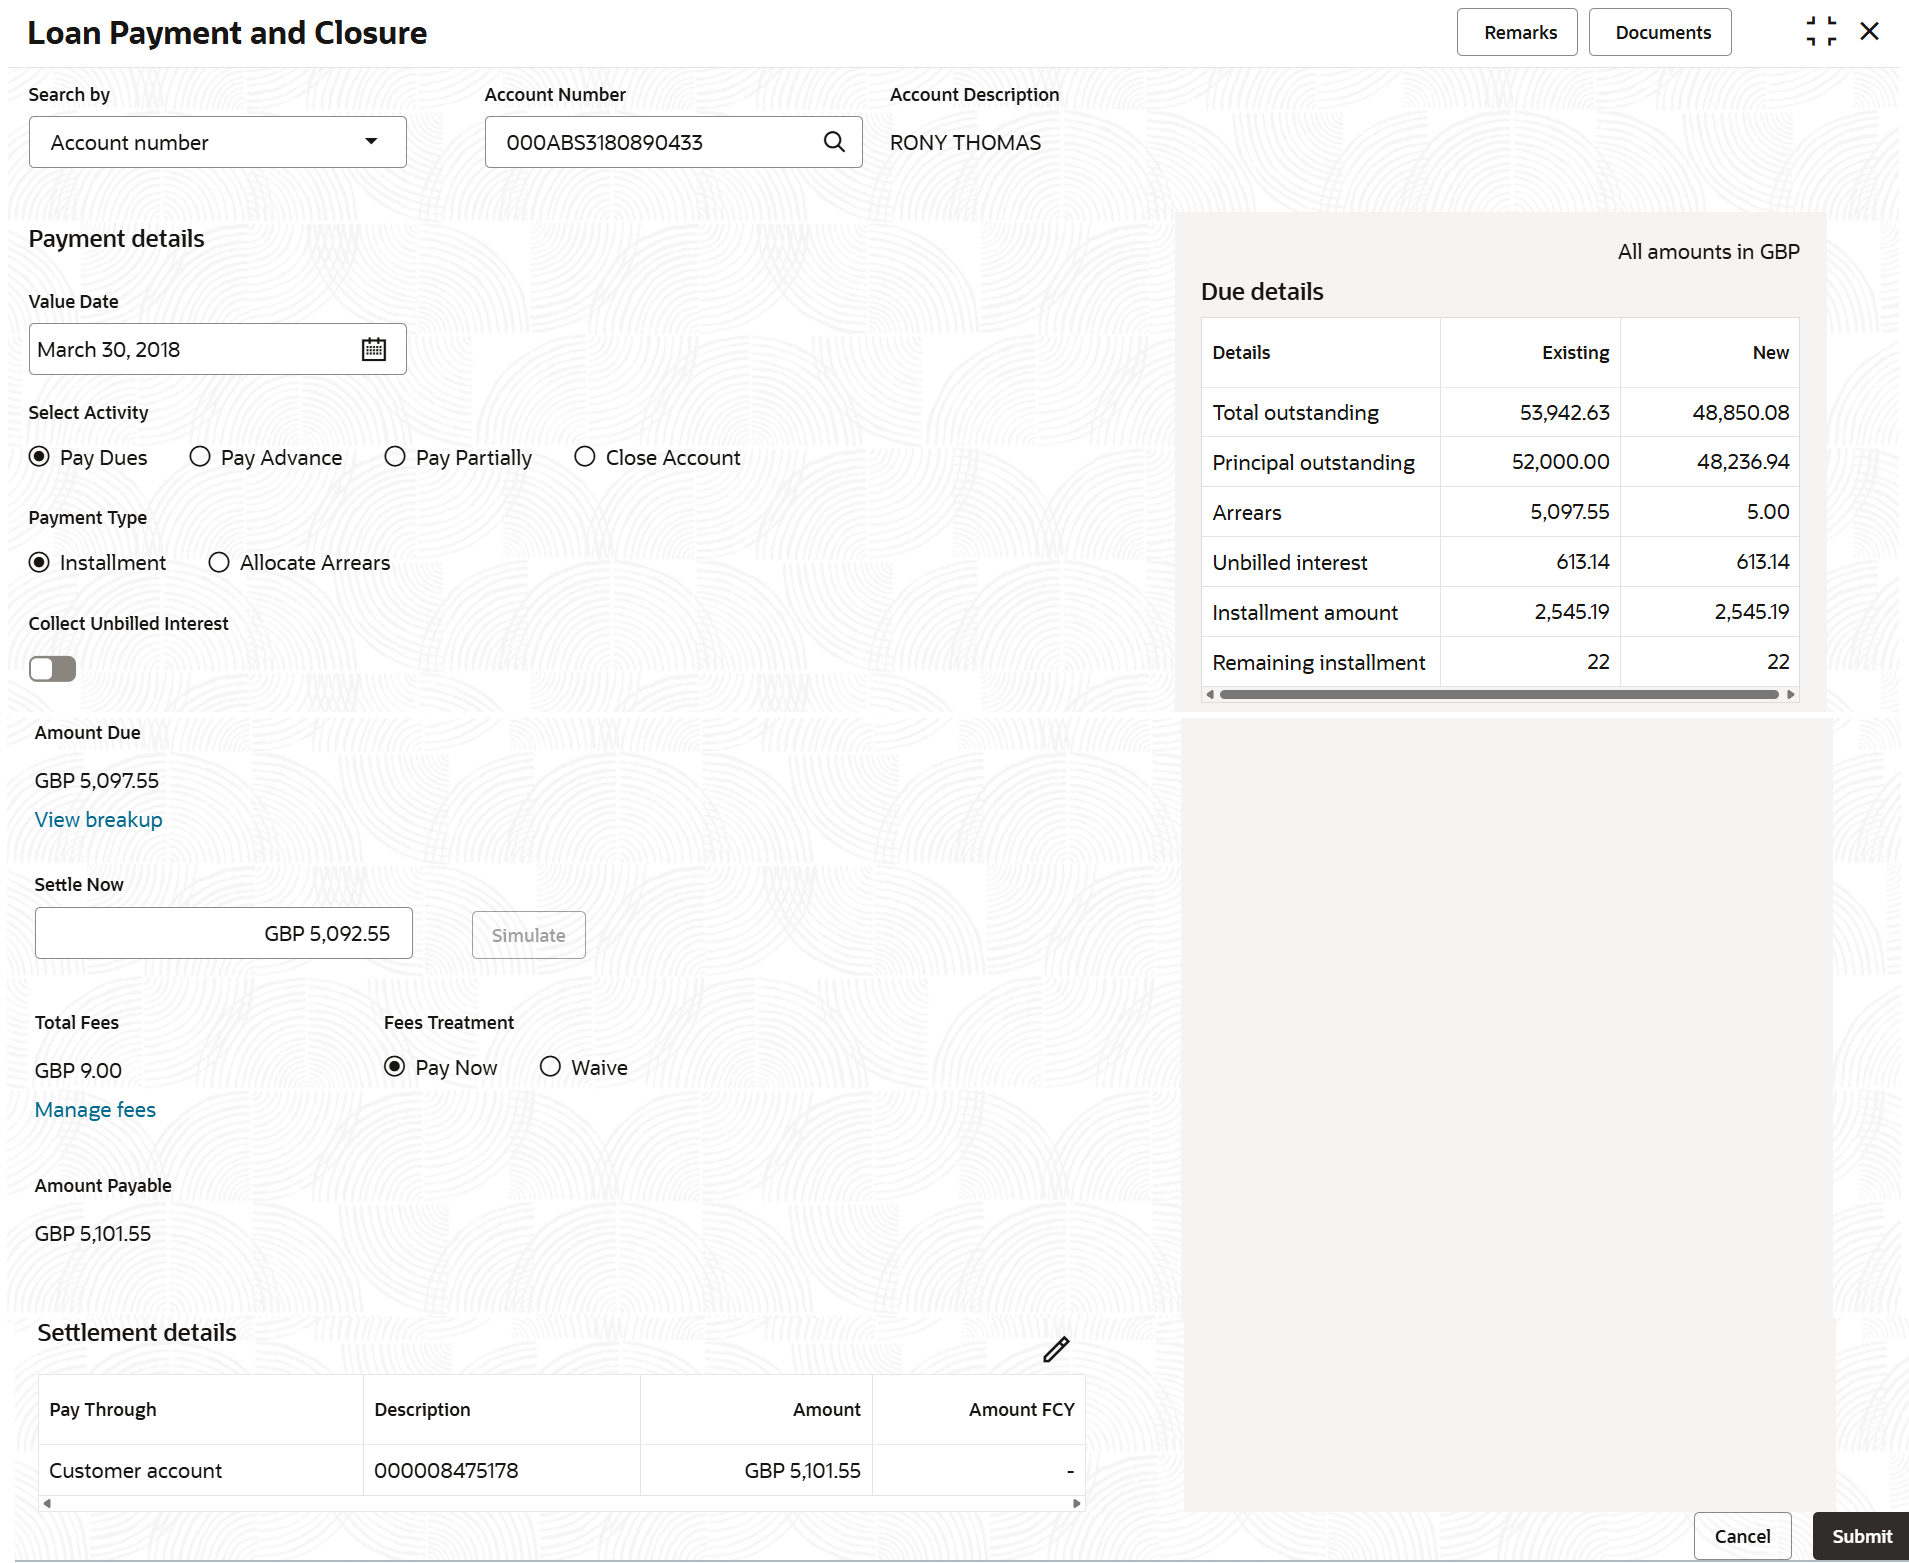
Task: Click the Details column header
Action: (1241, 353)
